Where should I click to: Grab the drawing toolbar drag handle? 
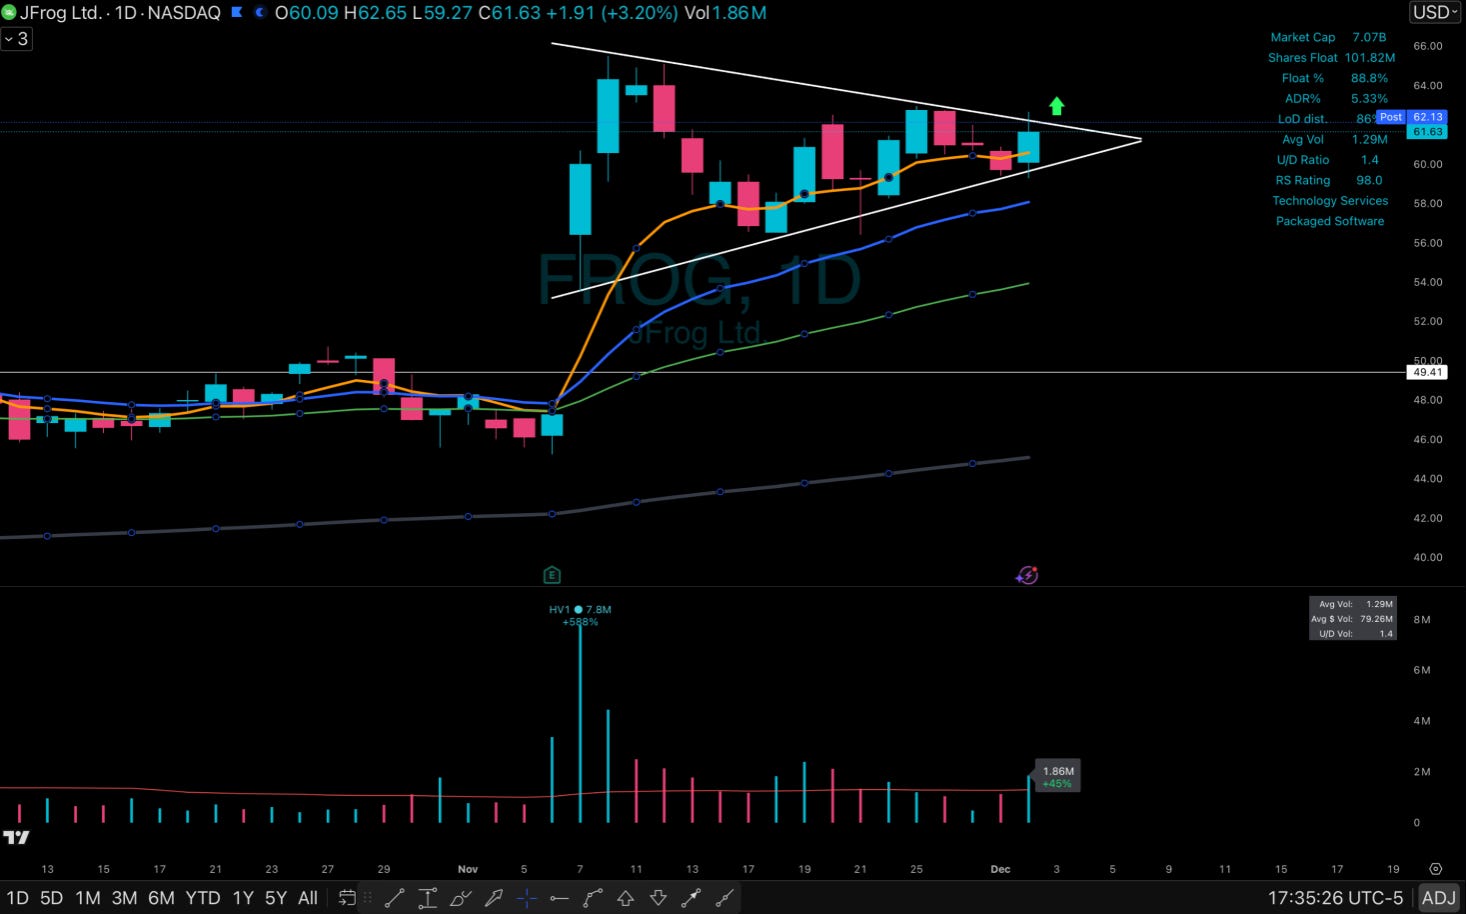368,898
